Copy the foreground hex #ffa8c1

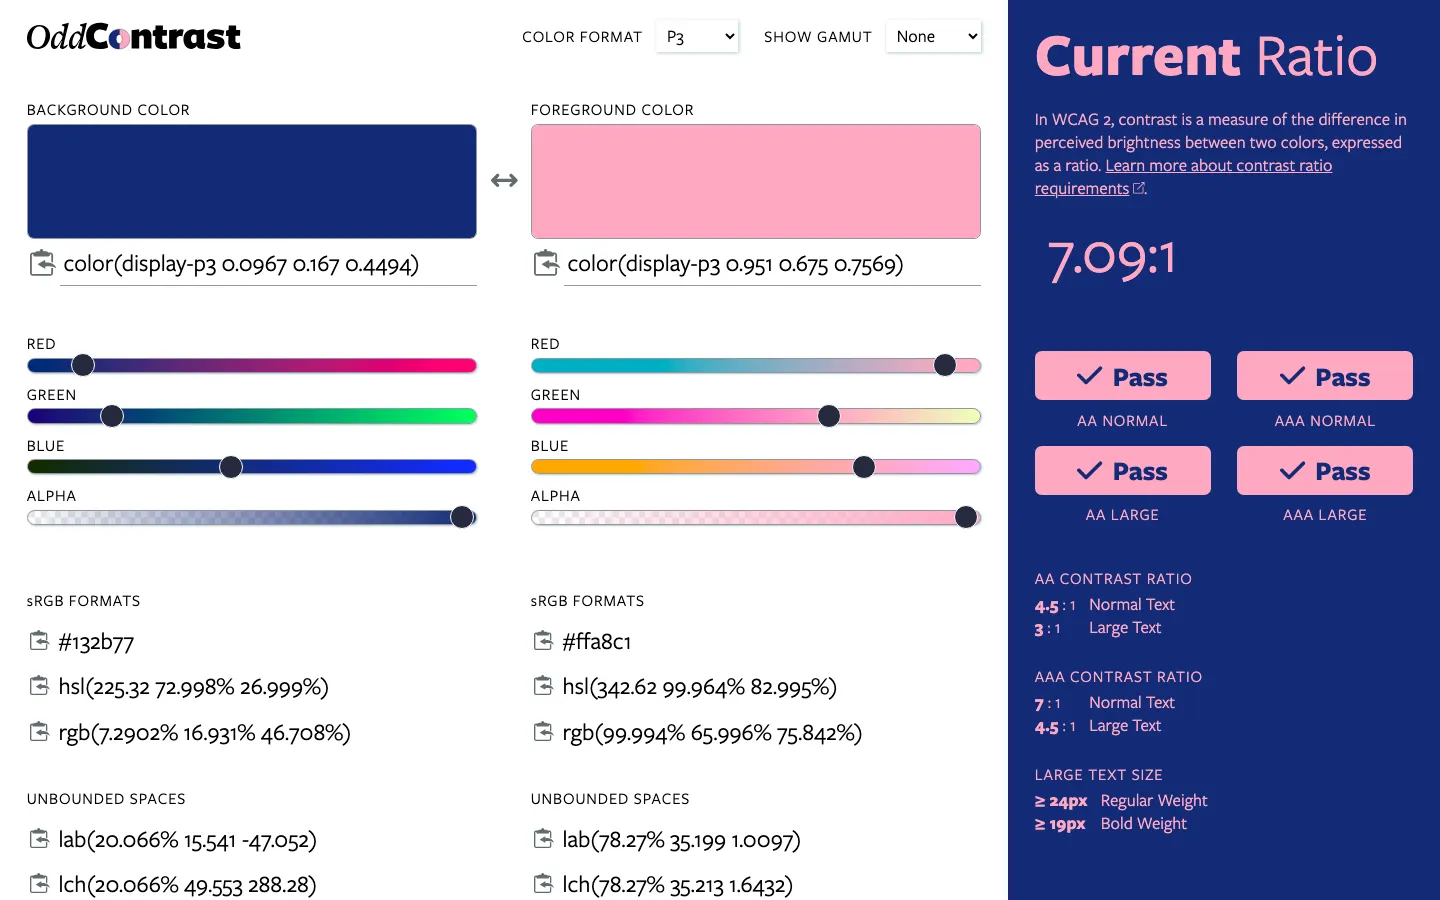coord(543,641)
